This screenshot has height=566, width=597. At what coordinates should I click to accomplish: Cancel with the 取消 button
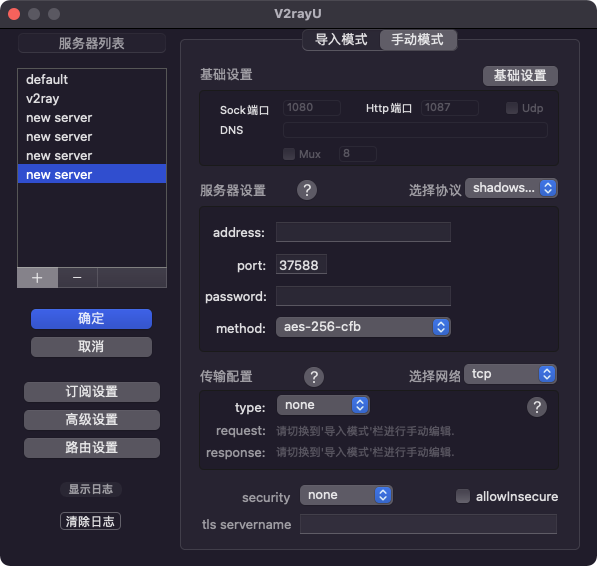[x=91, y=347]
